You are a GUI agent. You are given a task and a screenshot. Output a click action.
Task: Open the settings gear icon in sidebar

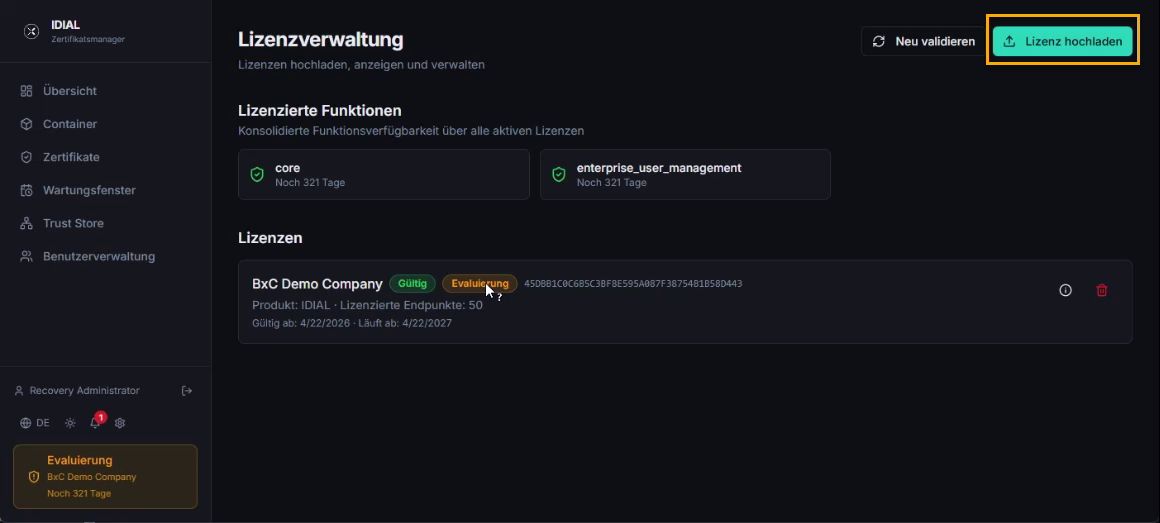coord(120,423)
